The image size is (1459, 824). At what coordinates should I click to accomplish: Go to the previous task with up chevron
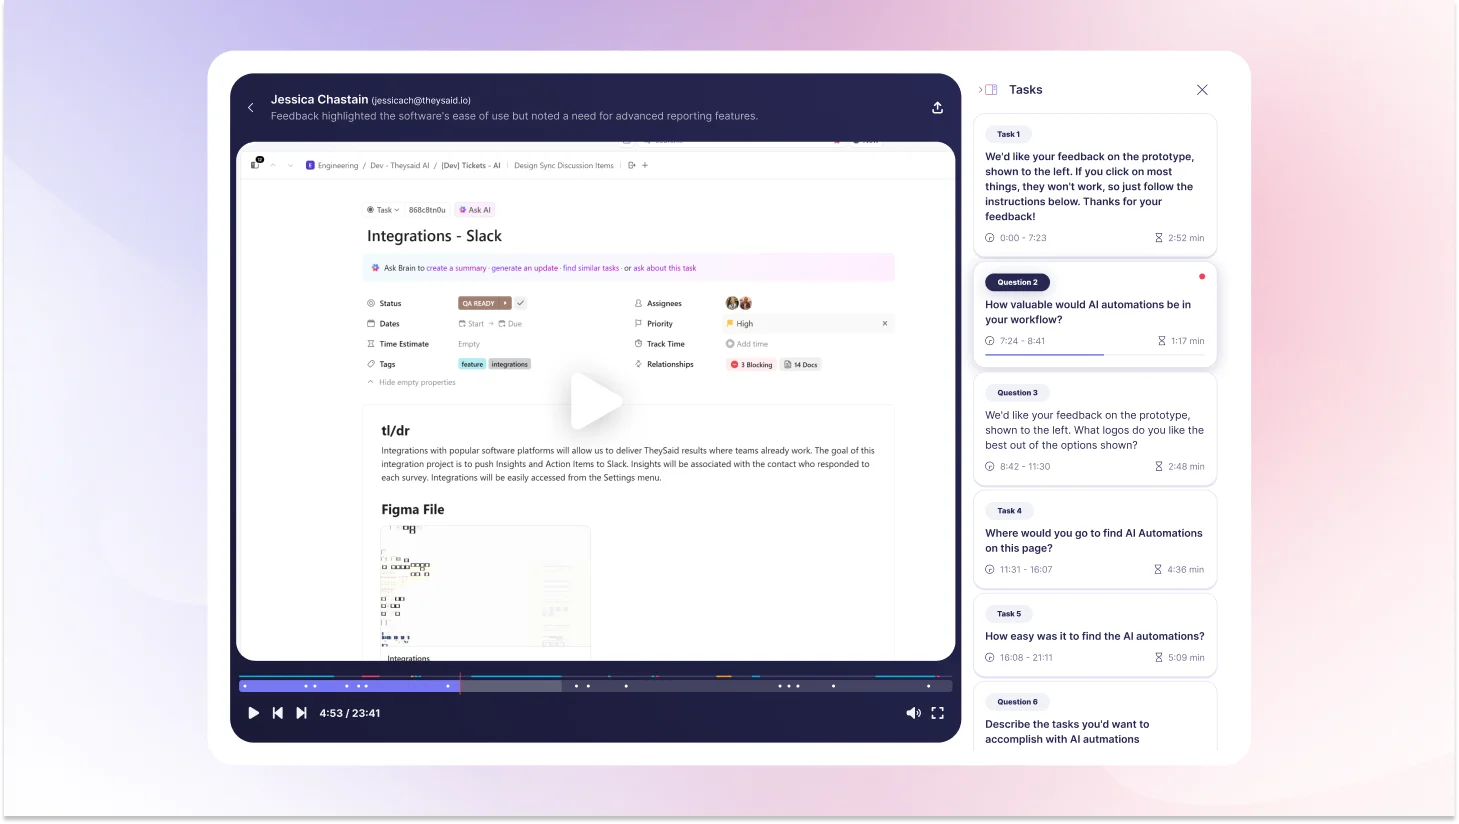coord(273,166)
